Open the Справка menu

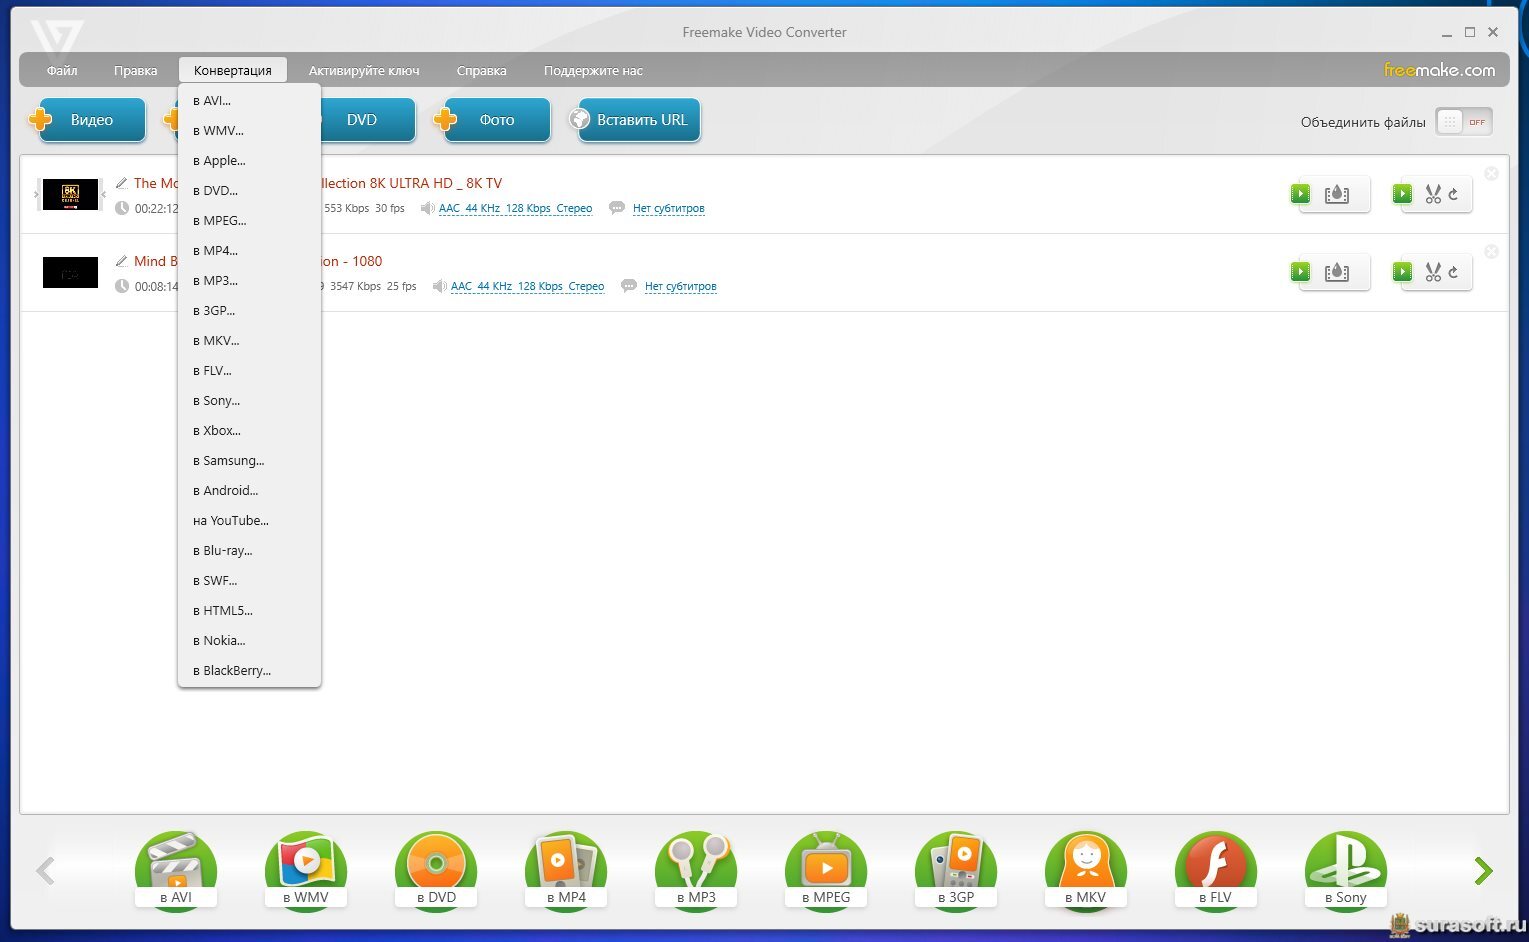pos(482,70)
